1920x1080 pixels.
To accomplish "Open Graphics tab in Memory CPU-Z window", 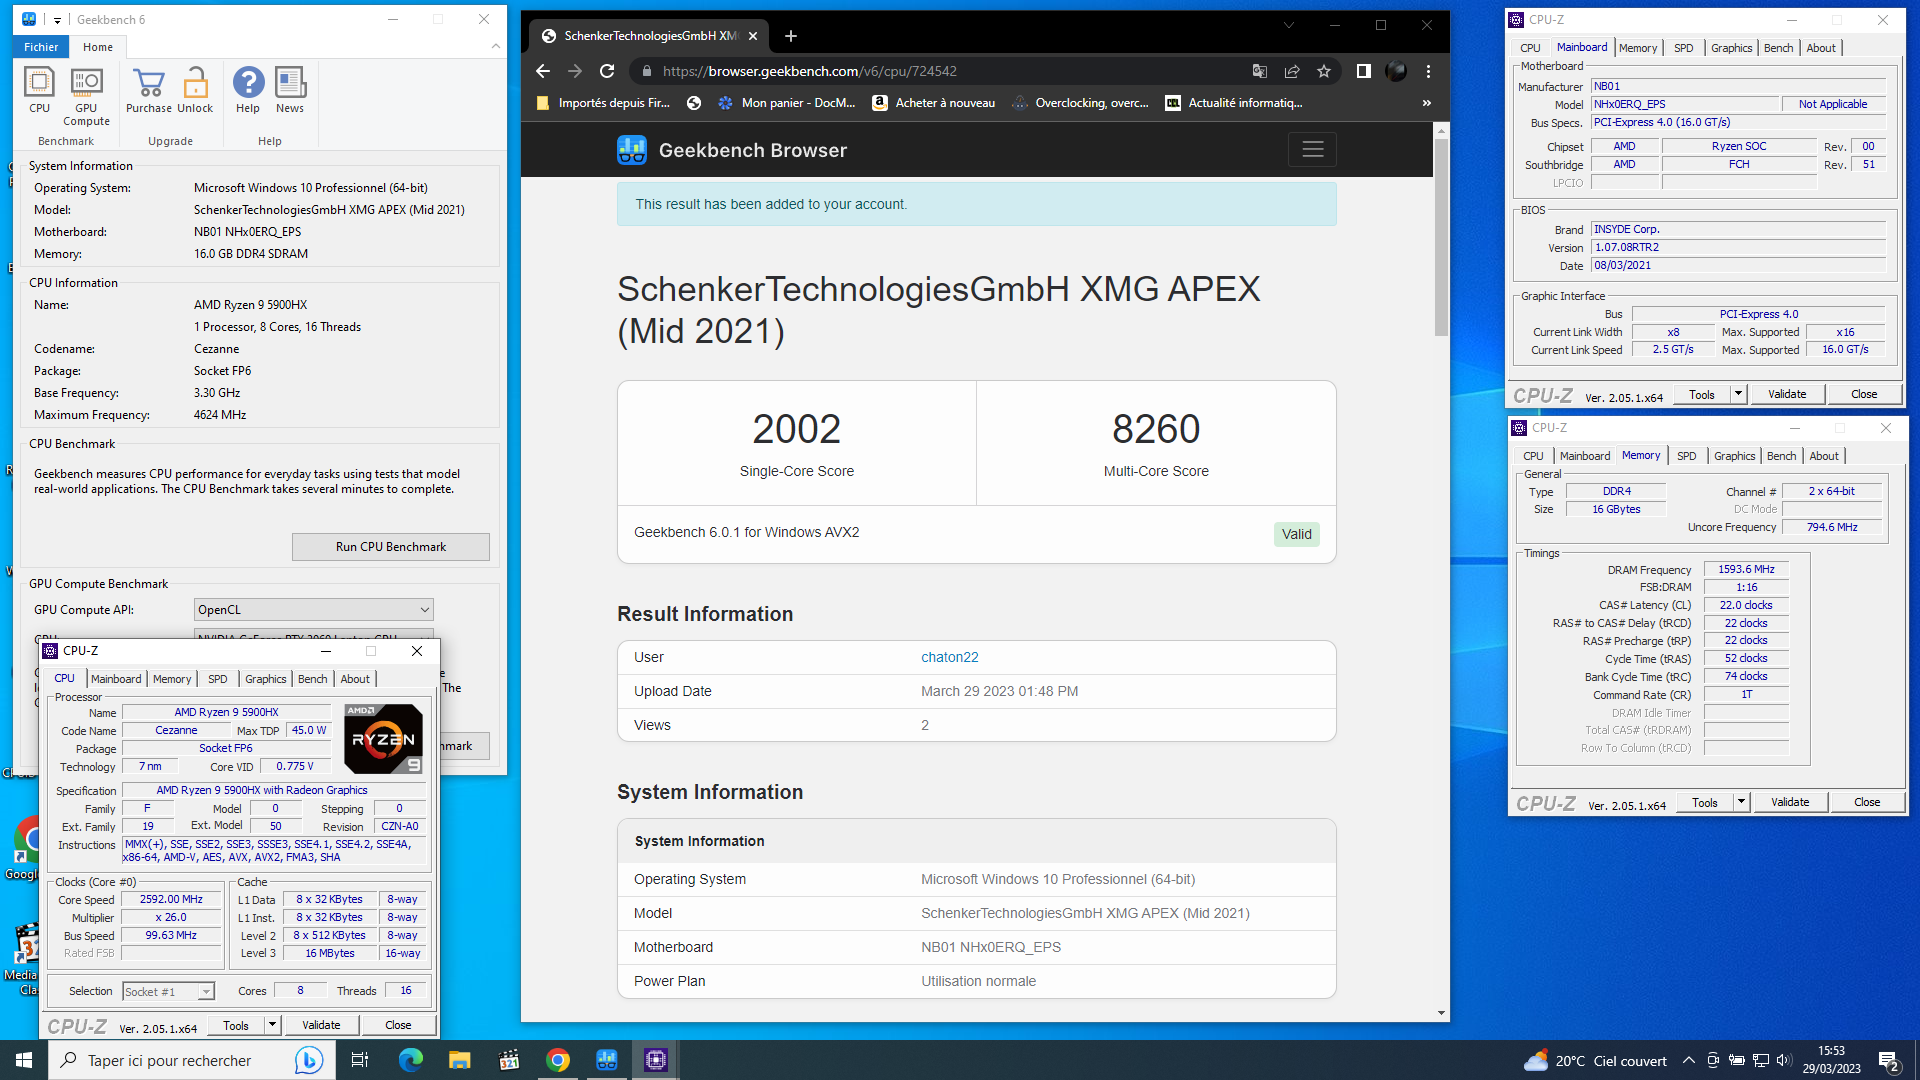I will [x=1734, y=456].
